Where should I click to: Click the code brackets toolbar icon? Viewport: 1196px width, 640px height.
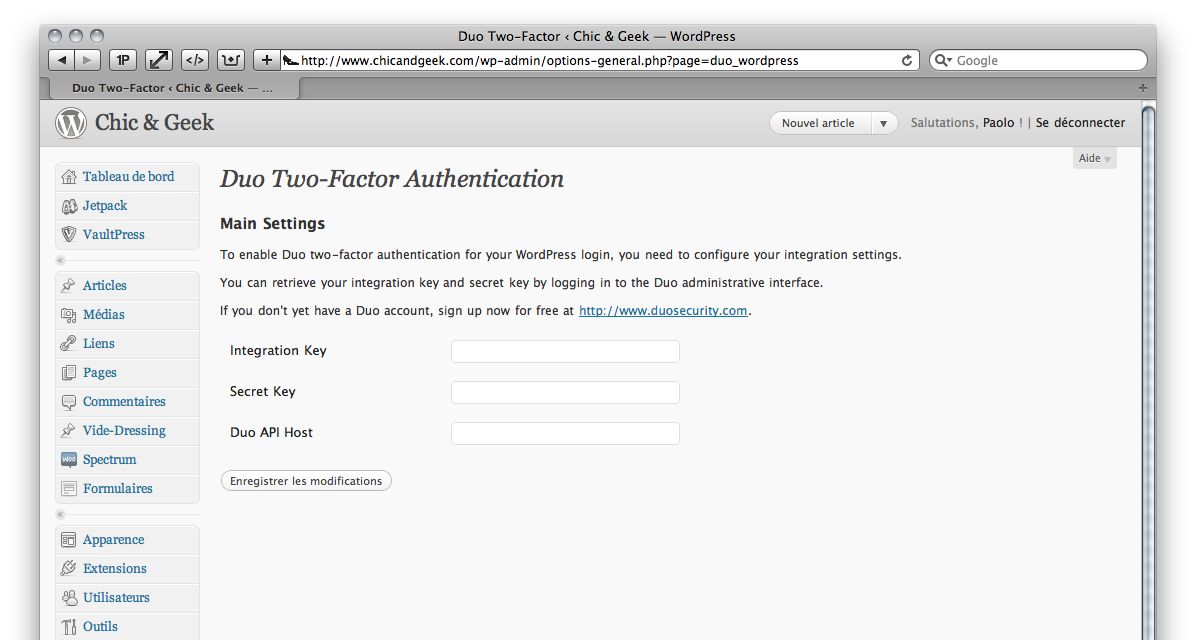click(196, 60)
